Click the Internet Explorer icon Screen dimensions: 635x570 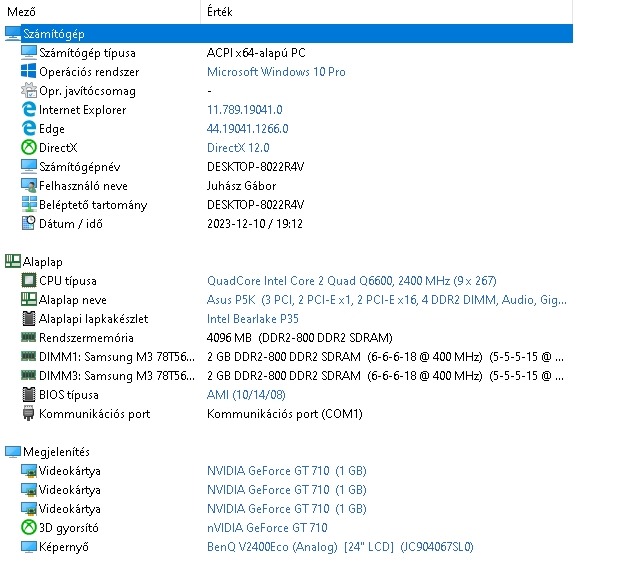point(28,110)
